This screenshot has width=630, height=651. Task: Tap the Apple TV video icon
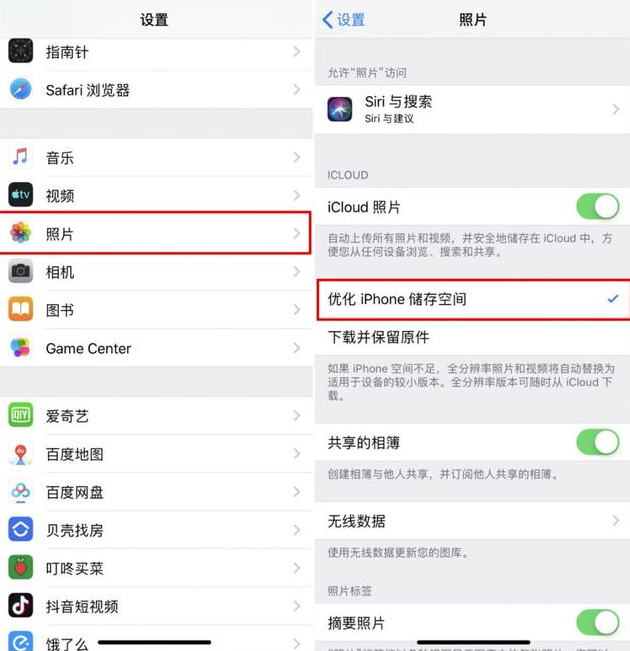(20, 195)
